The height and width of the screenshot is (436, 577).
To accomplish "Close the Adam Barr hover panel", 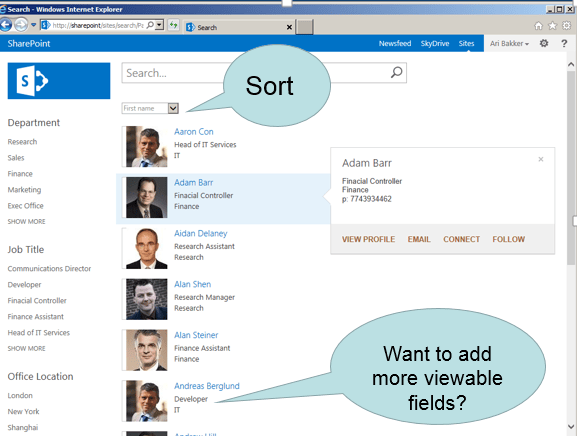I will pyautogui.click(x=541, y=159).
